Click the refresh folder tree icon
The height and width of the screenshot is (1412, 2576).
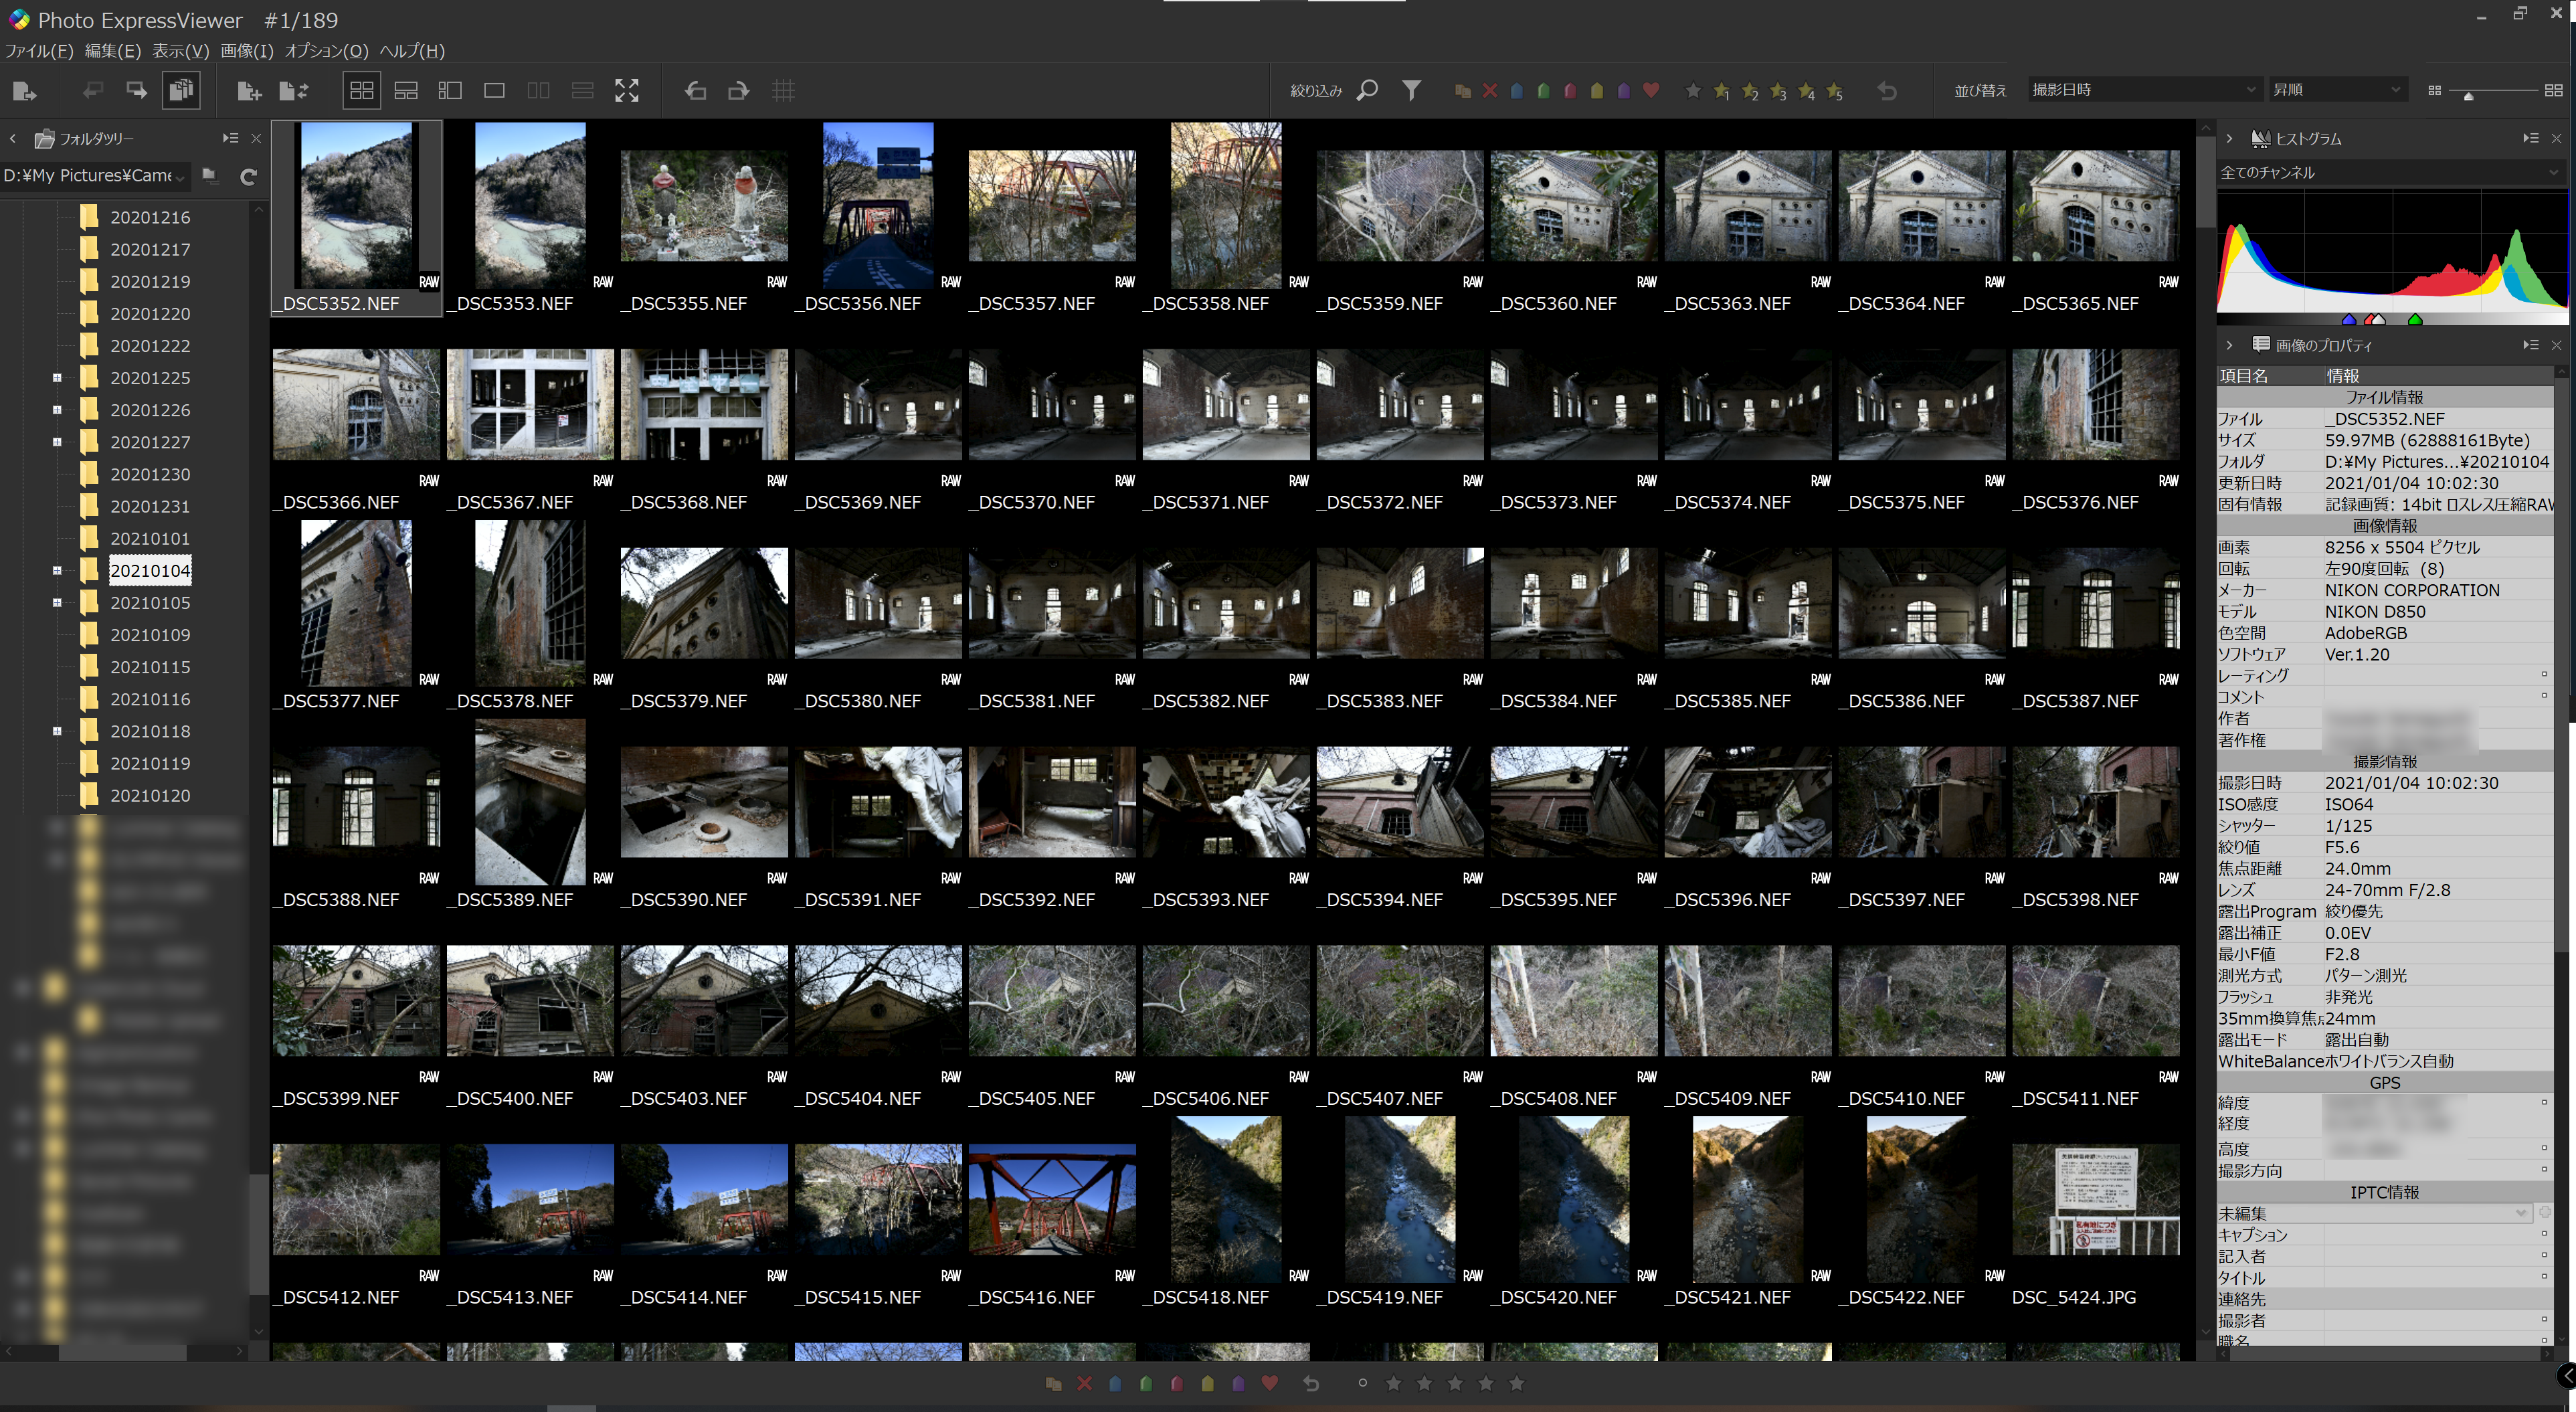coord(249,177)
